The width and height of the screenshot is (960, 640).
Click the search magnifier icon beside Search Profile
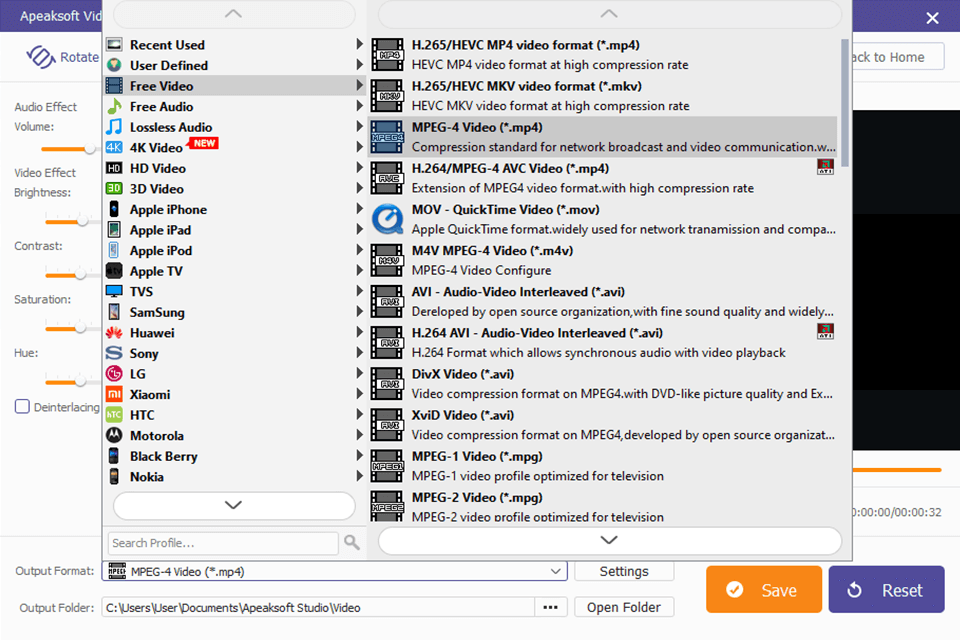[x=351, y=542]
